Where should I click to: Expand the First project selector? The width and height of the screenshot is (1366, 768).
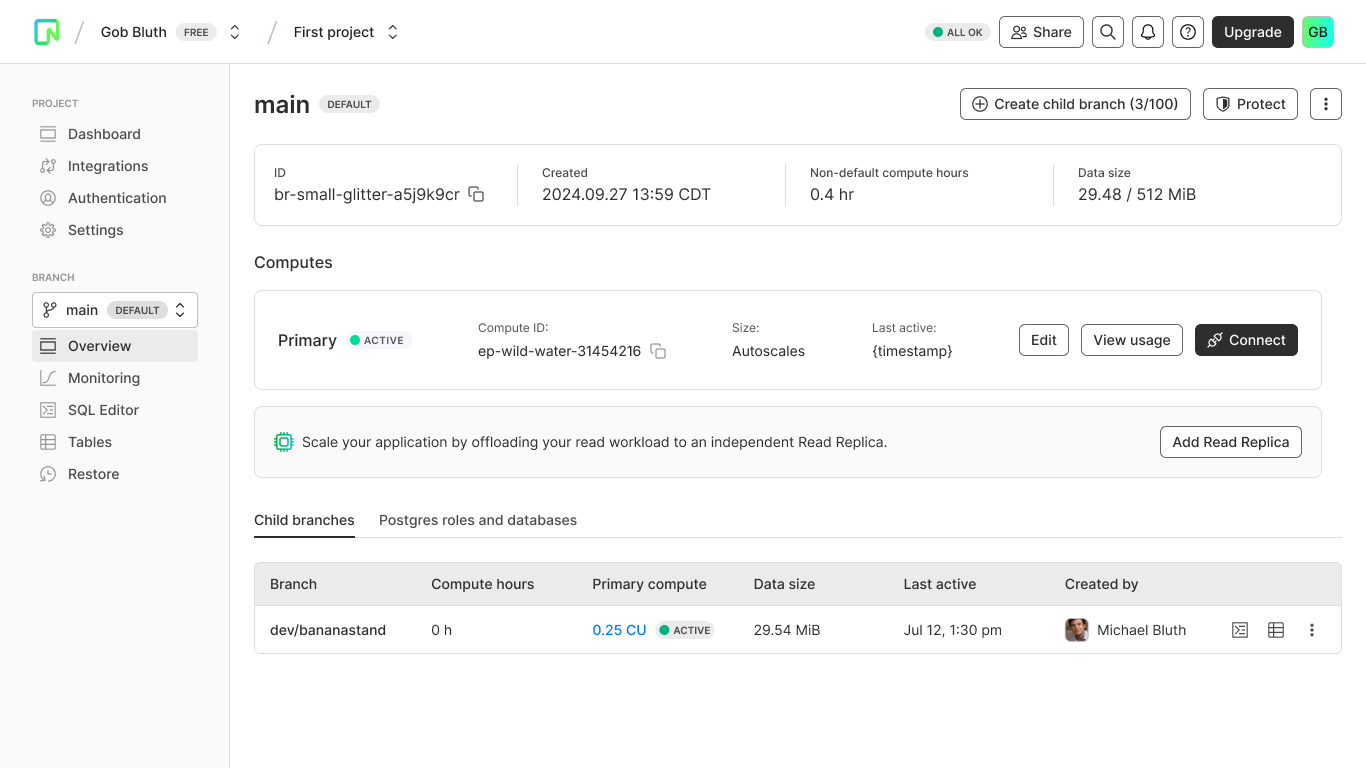tap(392, 32)
